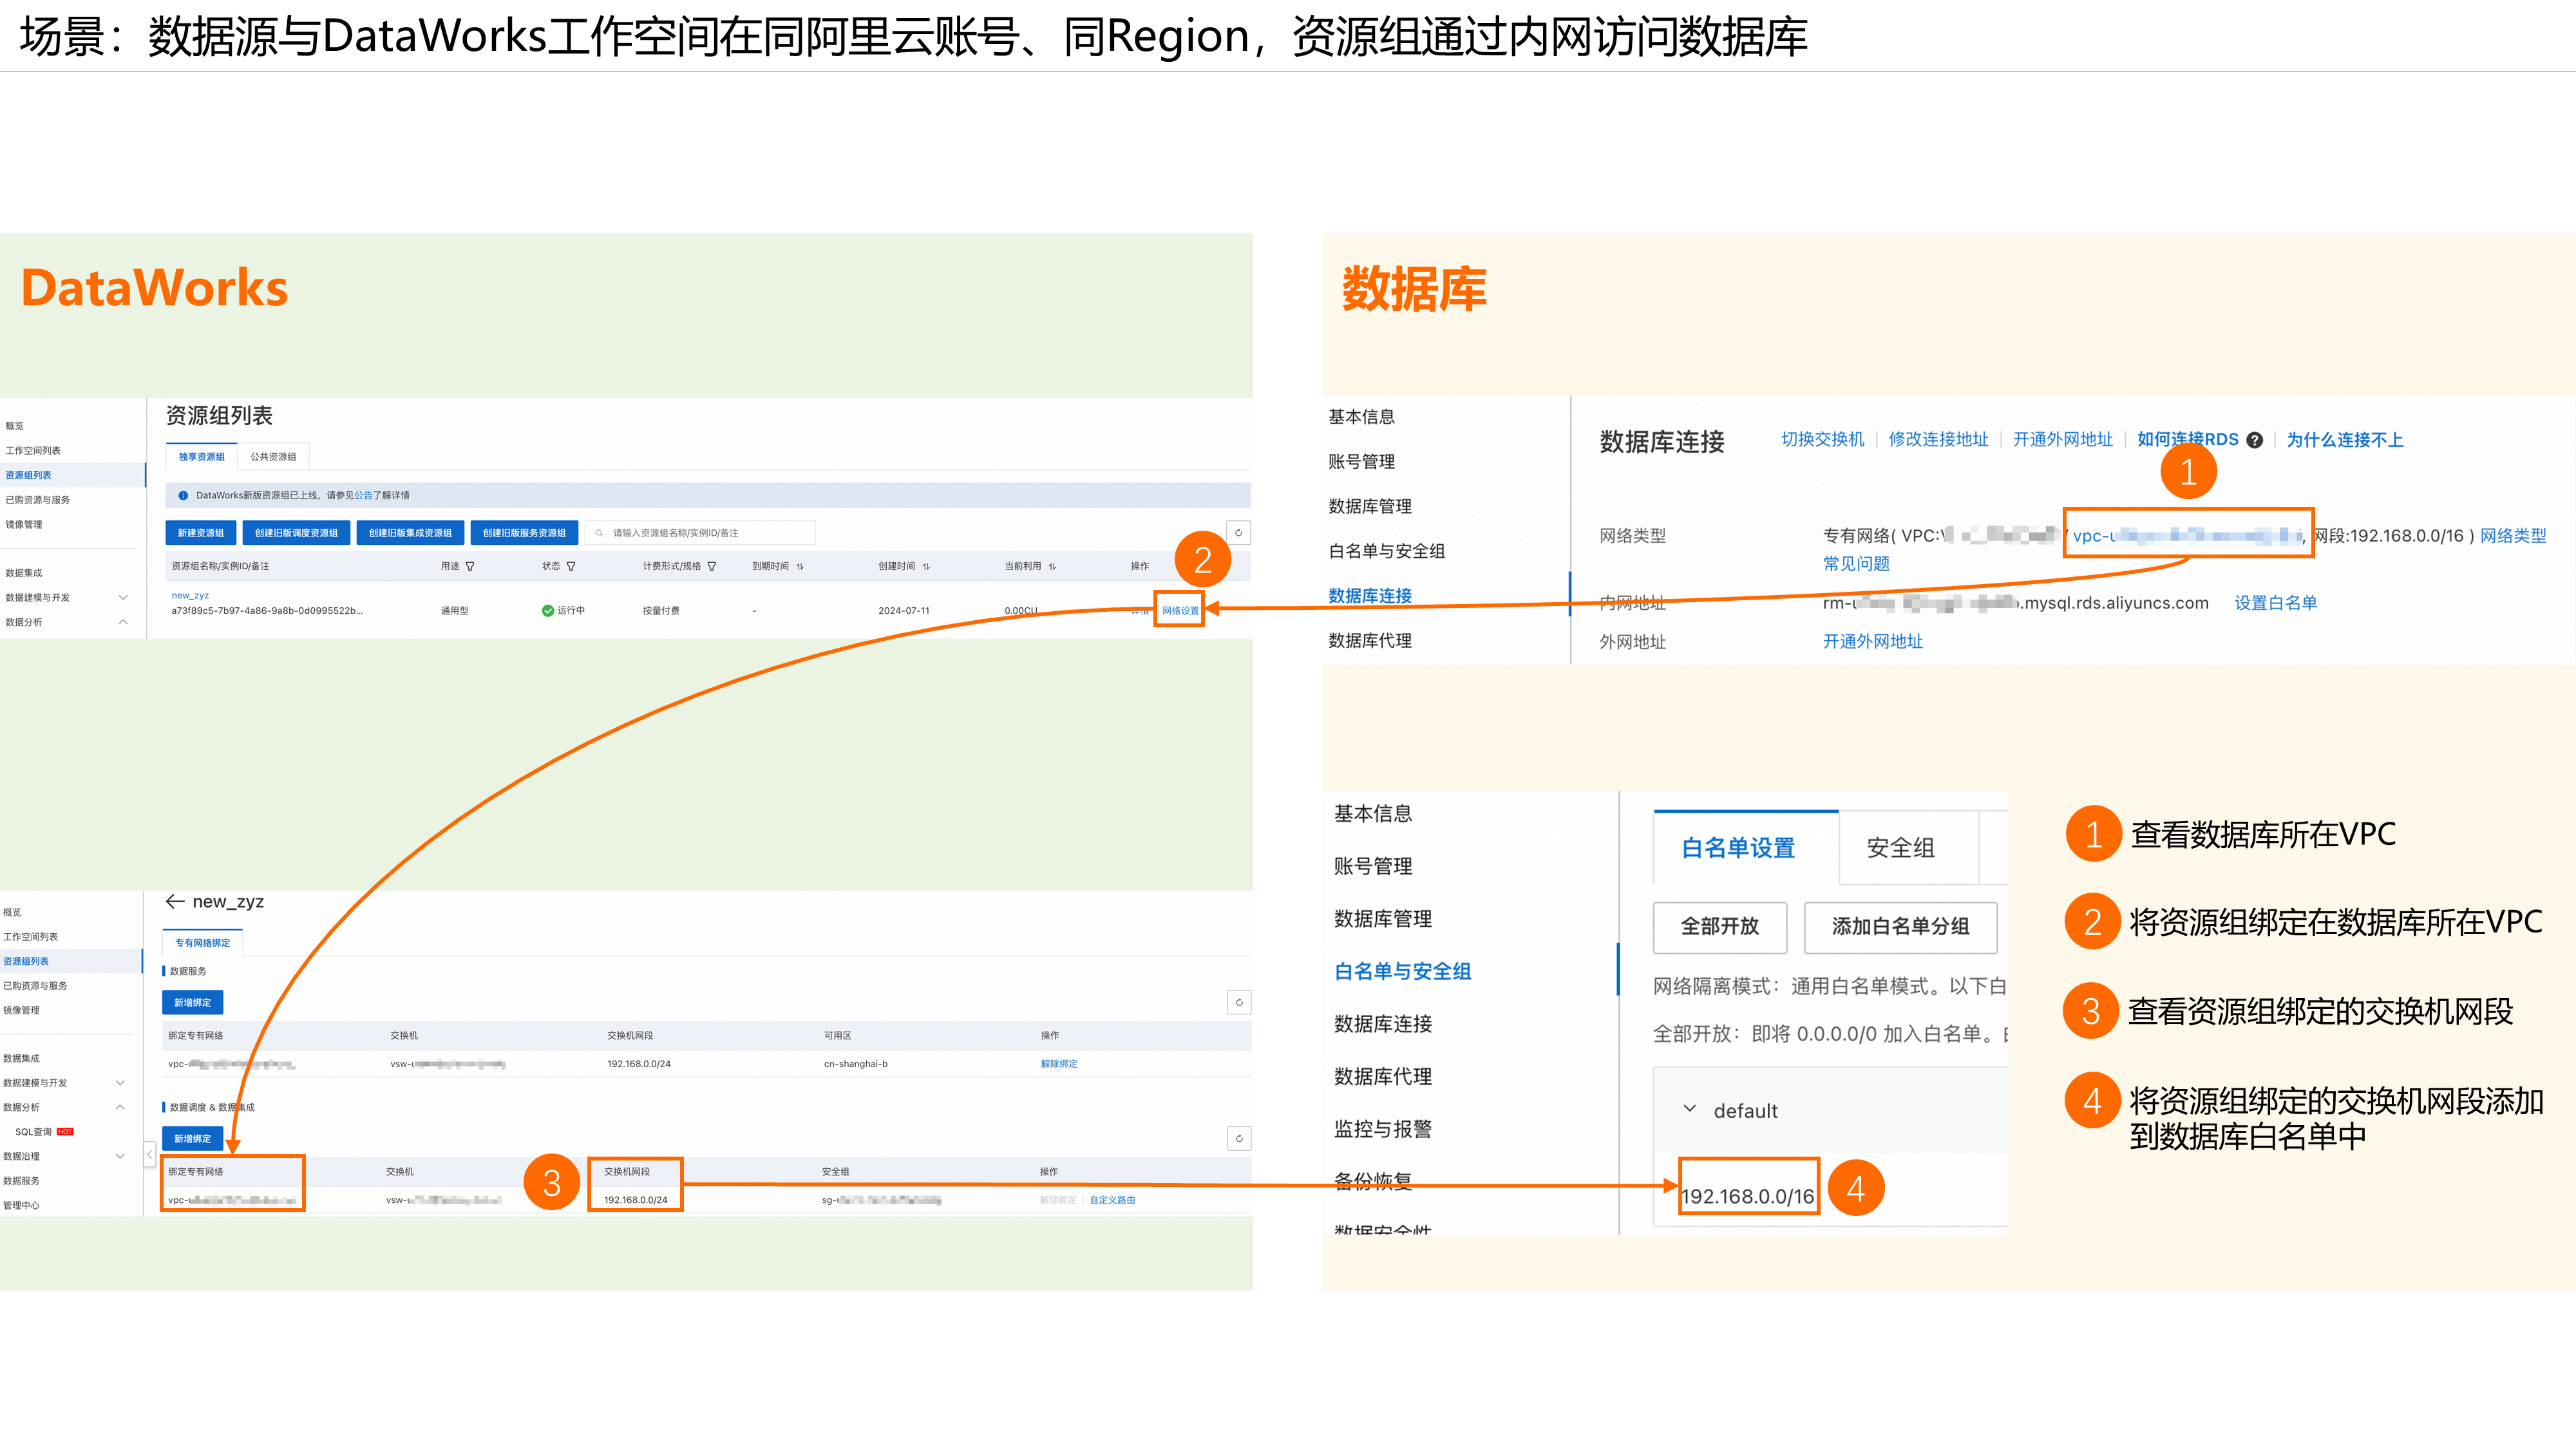Click the red HOT badge beside SQL查询

click(x=65, y=1132)
